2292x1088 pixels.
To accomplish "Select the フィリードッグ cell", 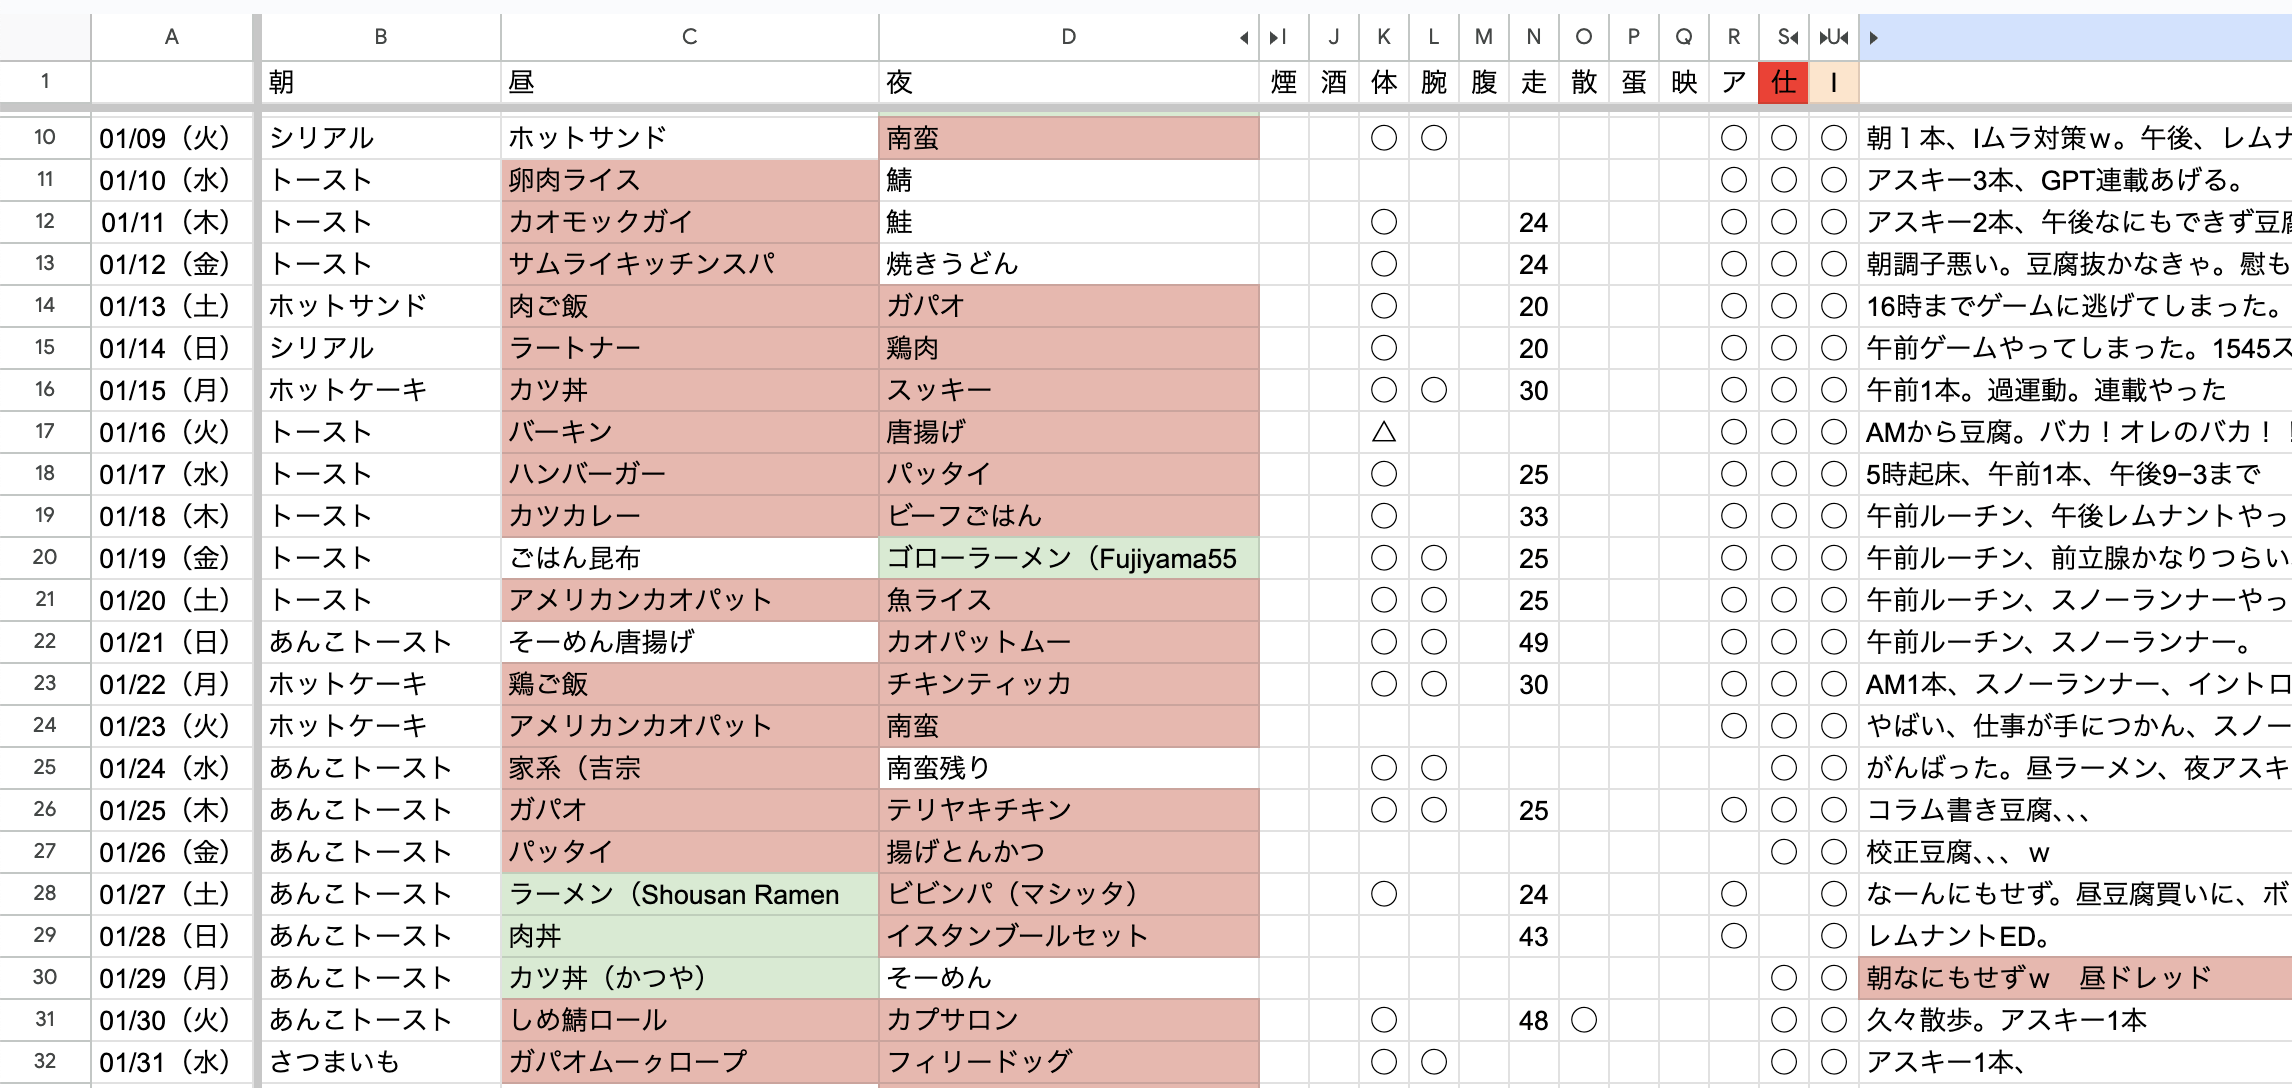I will (x=1069, y=1061).
